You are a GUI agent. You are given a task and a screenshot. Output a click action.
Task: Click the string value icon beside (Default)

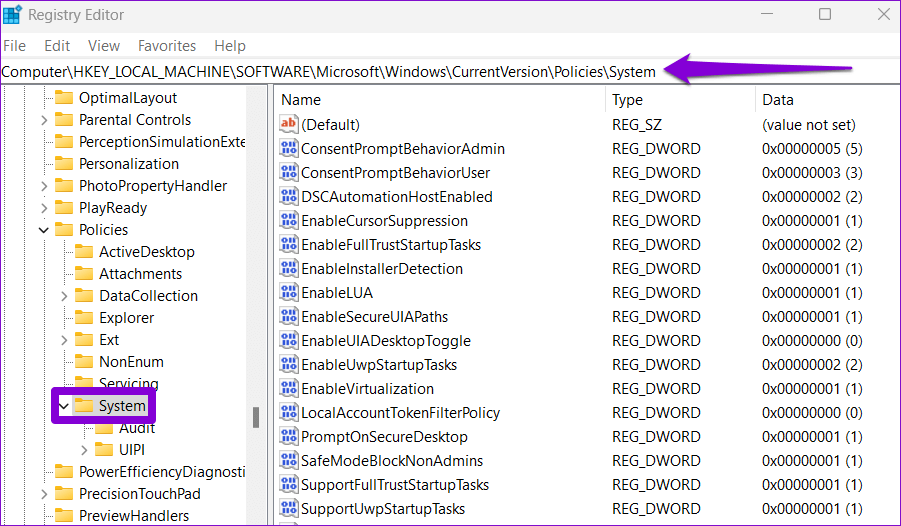point(288,124)
